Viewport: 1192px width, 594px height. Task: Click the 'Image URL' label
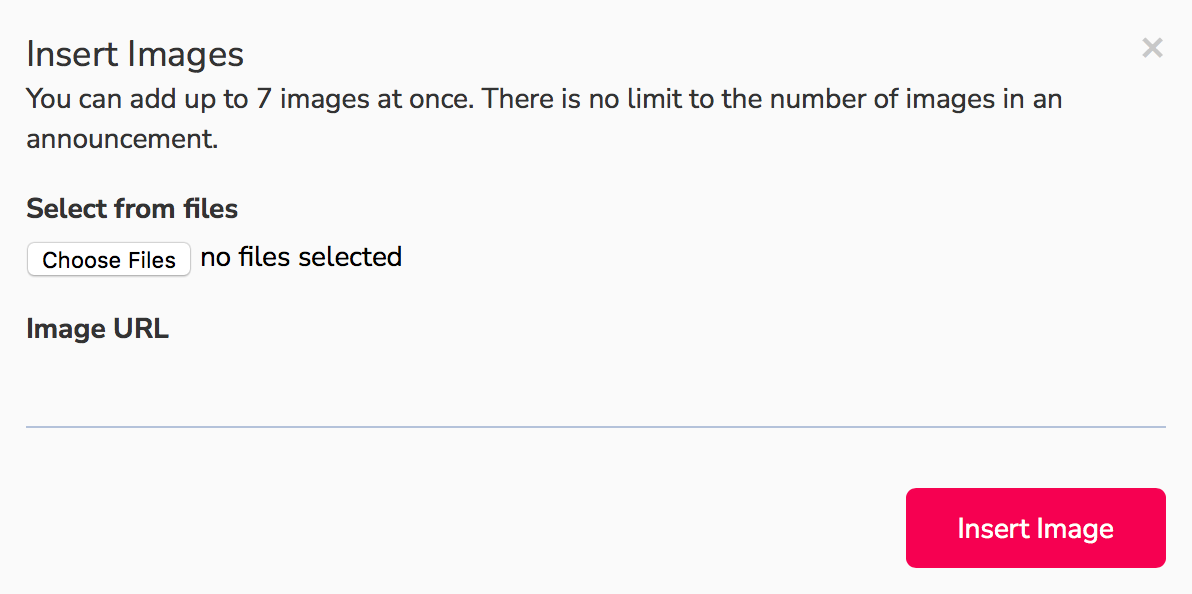click(97, 329)
